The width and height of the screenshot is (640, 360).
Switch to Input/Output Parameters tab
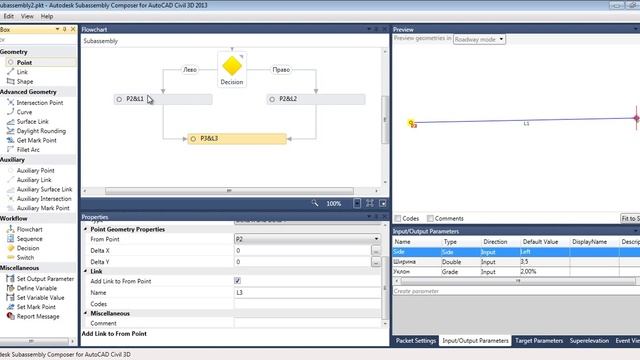click(x=475, y=340)
